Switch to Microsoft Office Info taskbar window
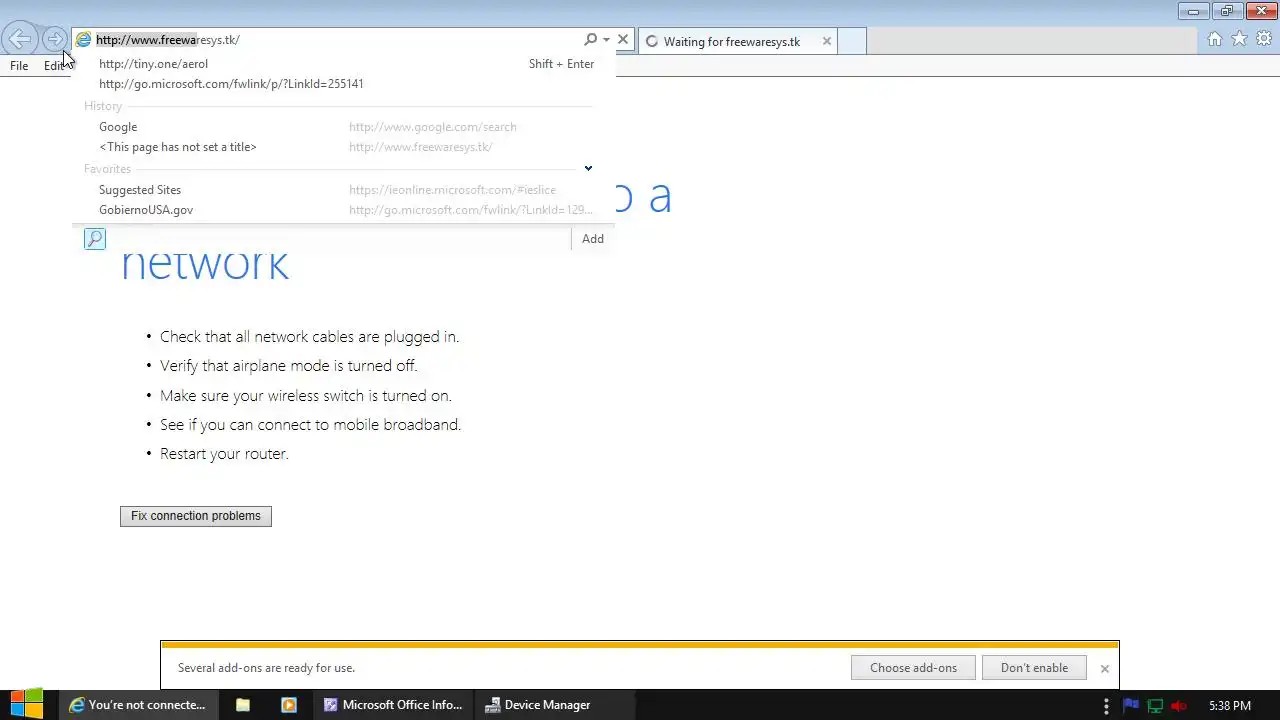Viewport: 1280px width, 720px height. (x=394, y=705)
